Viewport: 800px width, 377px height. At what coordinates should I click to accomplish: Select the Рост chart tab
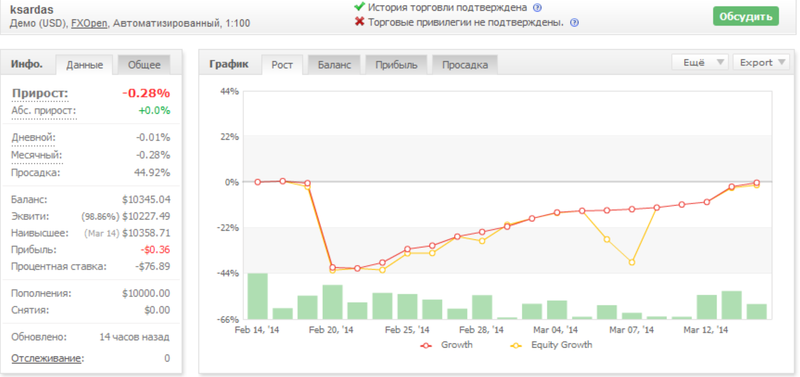282,65
